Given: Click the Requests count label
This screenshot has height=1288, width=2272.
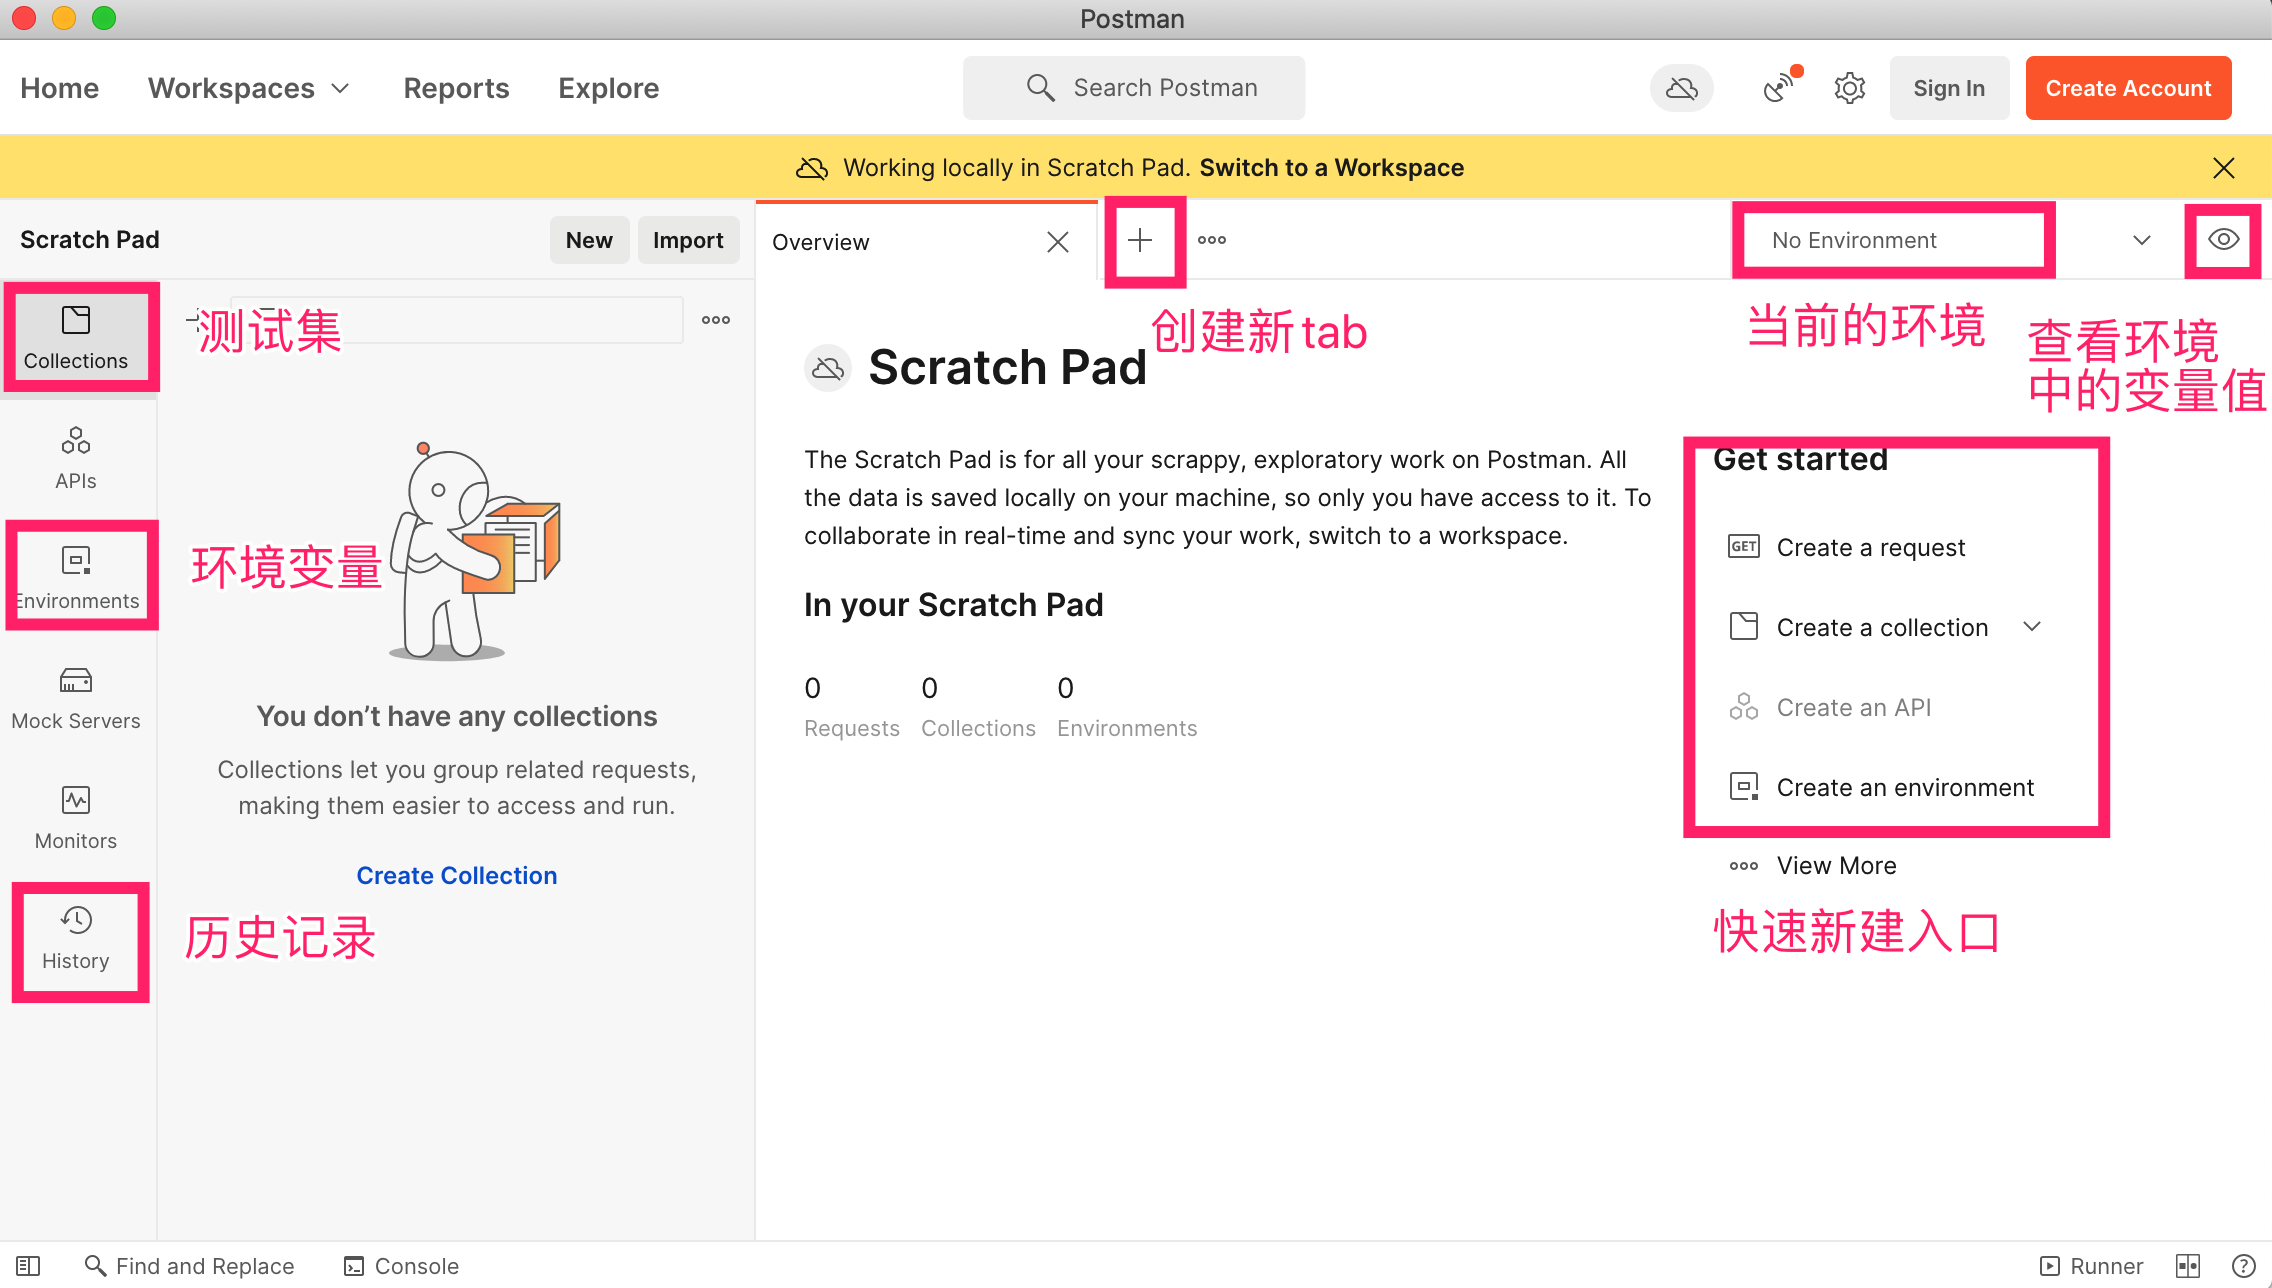Looking at the screenshot, I should [x=852, y=728].
